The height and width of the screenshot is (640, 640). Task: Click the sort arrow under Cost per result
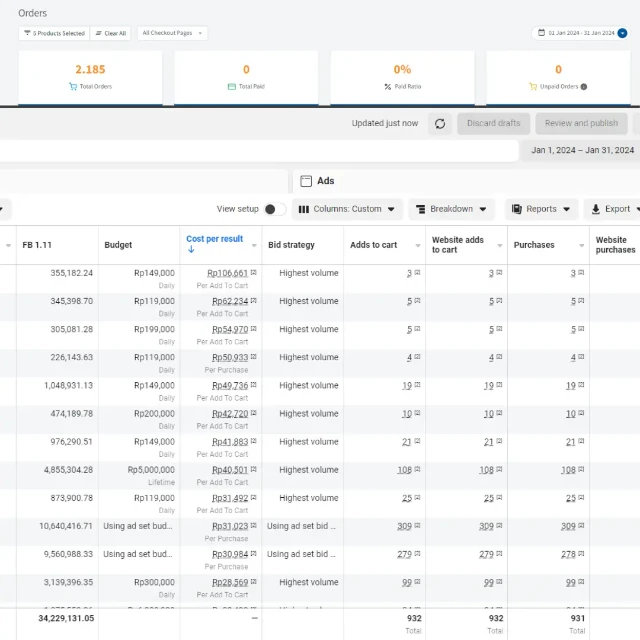coord(191,250)
